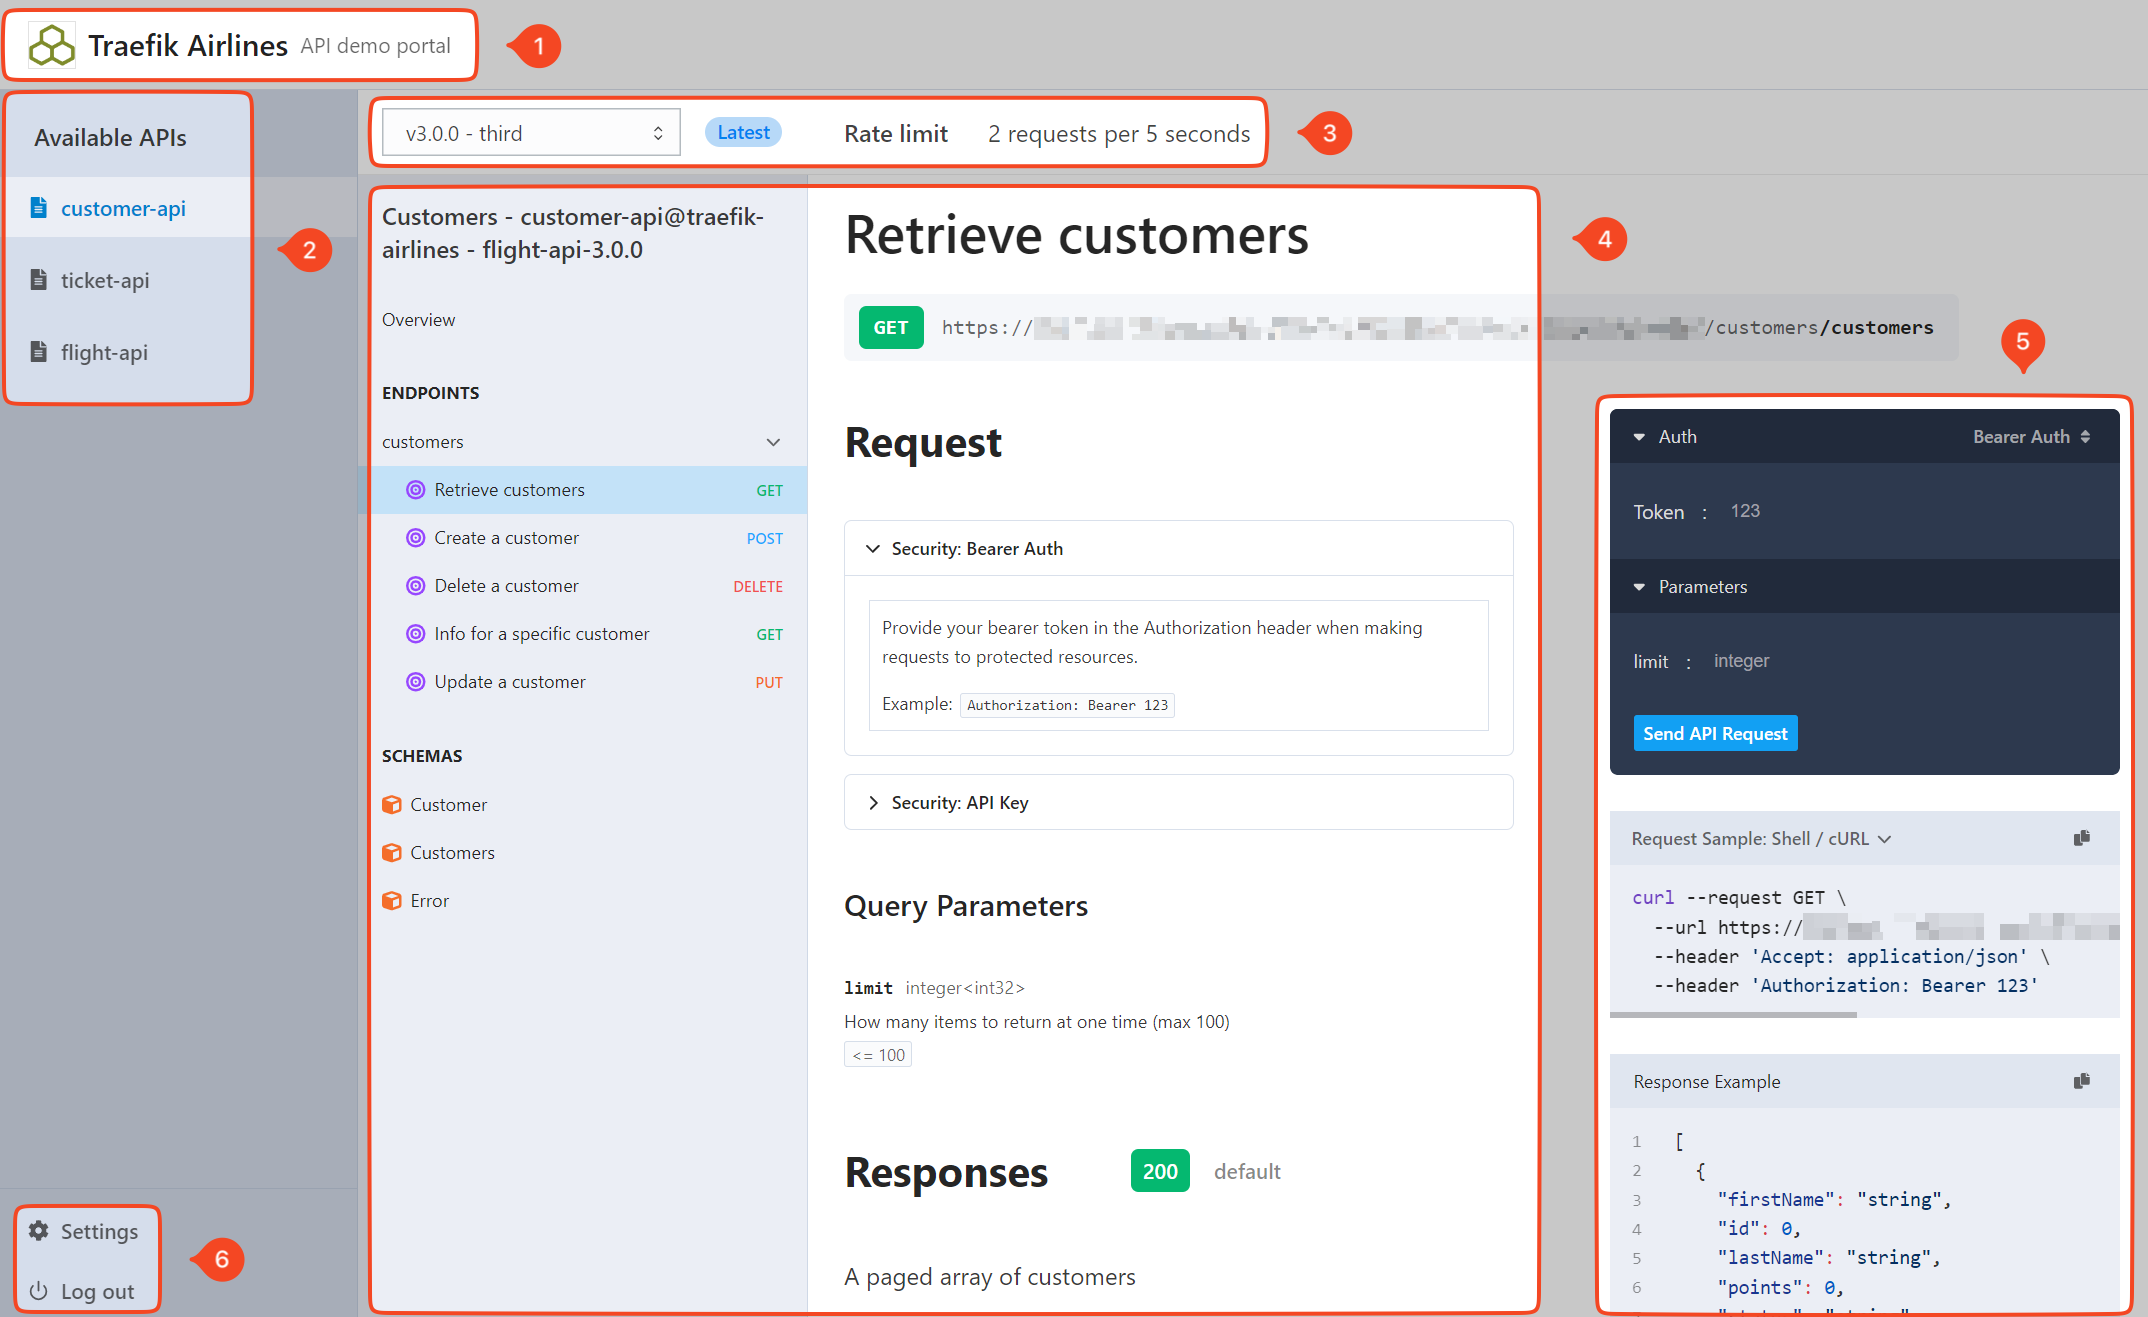Viewport: 2148px width, 1317px height.
Task: Click the Traefik Airlines logo icon
Action: 50,44
